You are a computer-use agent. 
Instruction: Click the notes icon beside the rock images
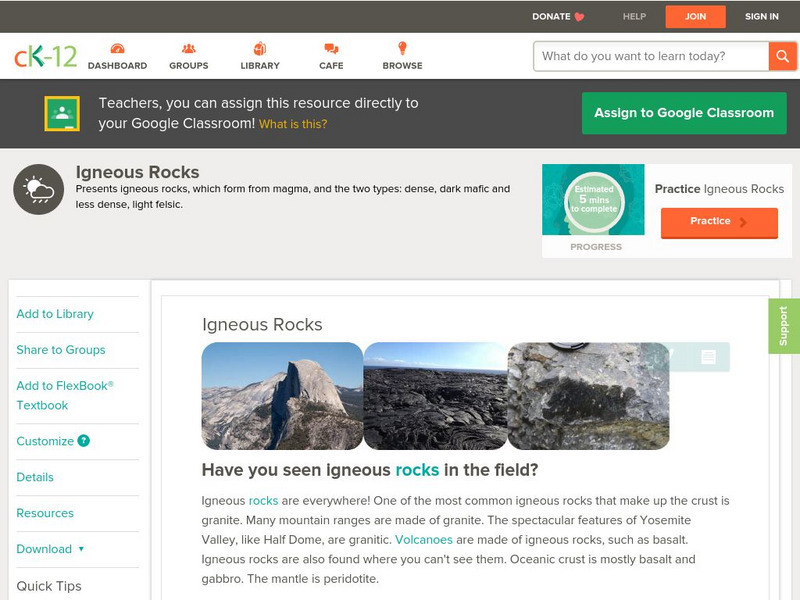(x=708, y=357)
